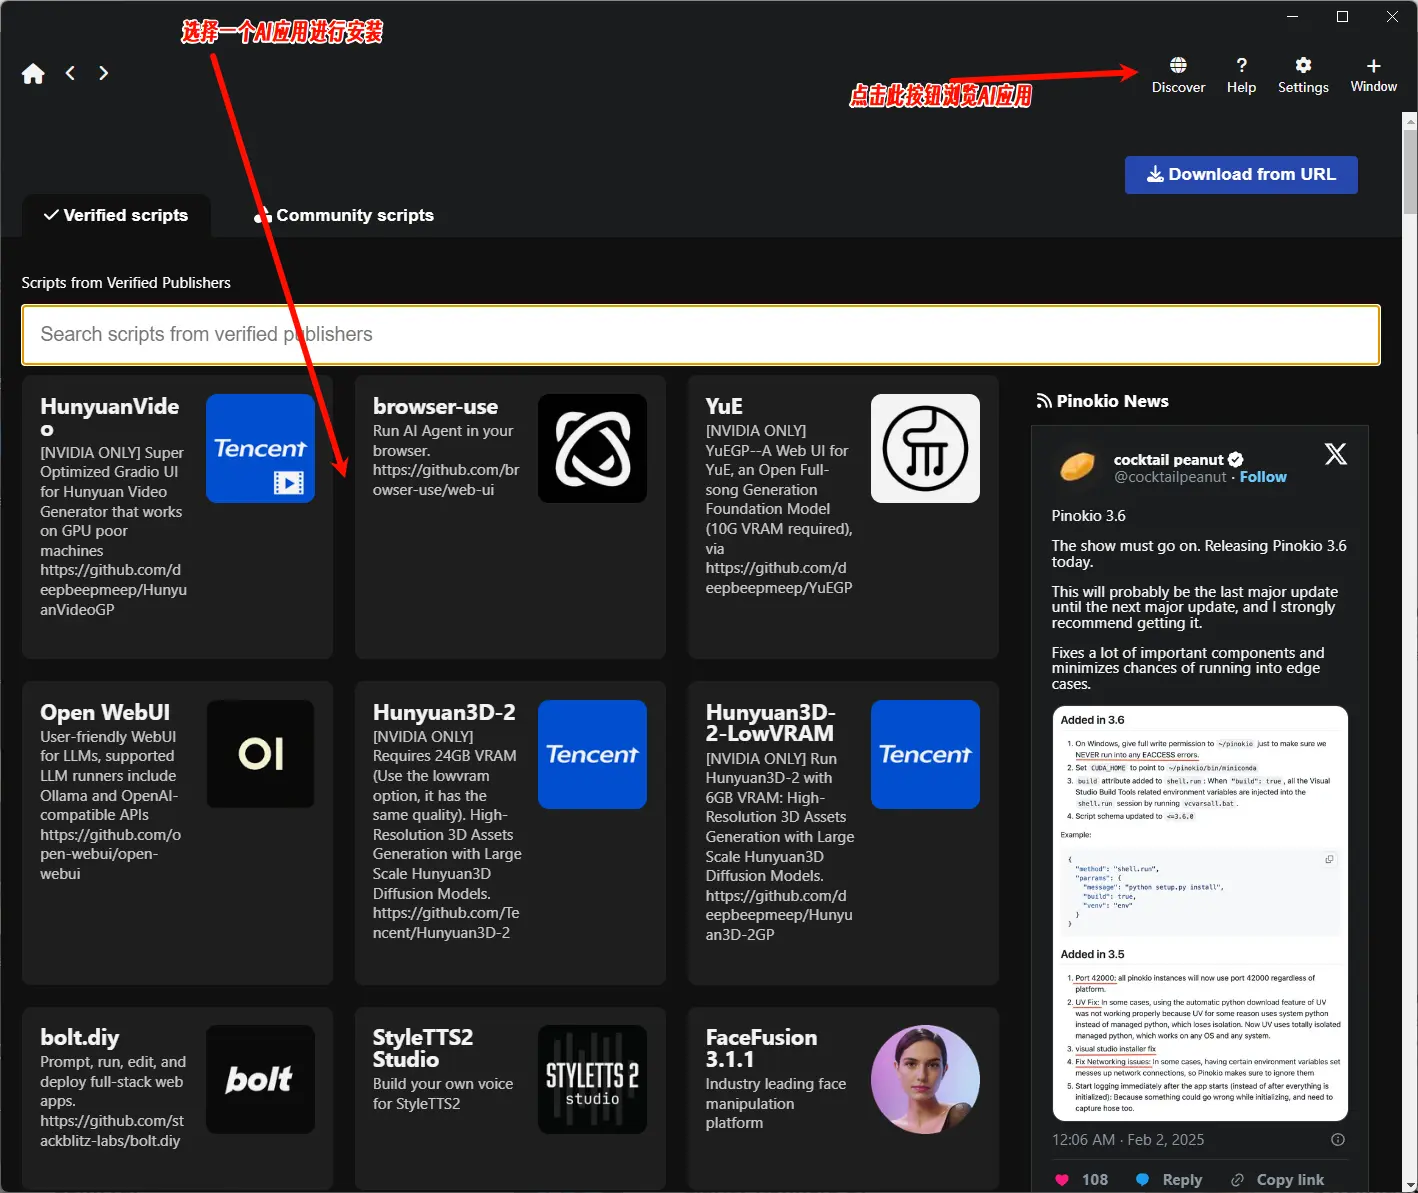The height and width of the screenshot is (1193, 1418).
Task: Click the Home icon
Action: [33, 74]
